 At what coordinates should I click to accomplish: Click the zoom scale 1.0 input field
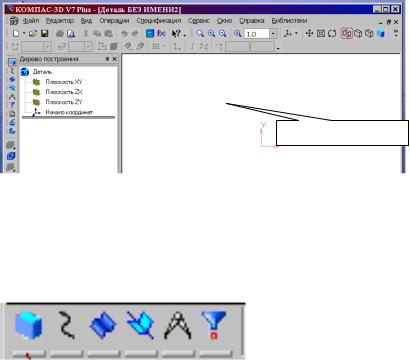(x=257, y=34)
